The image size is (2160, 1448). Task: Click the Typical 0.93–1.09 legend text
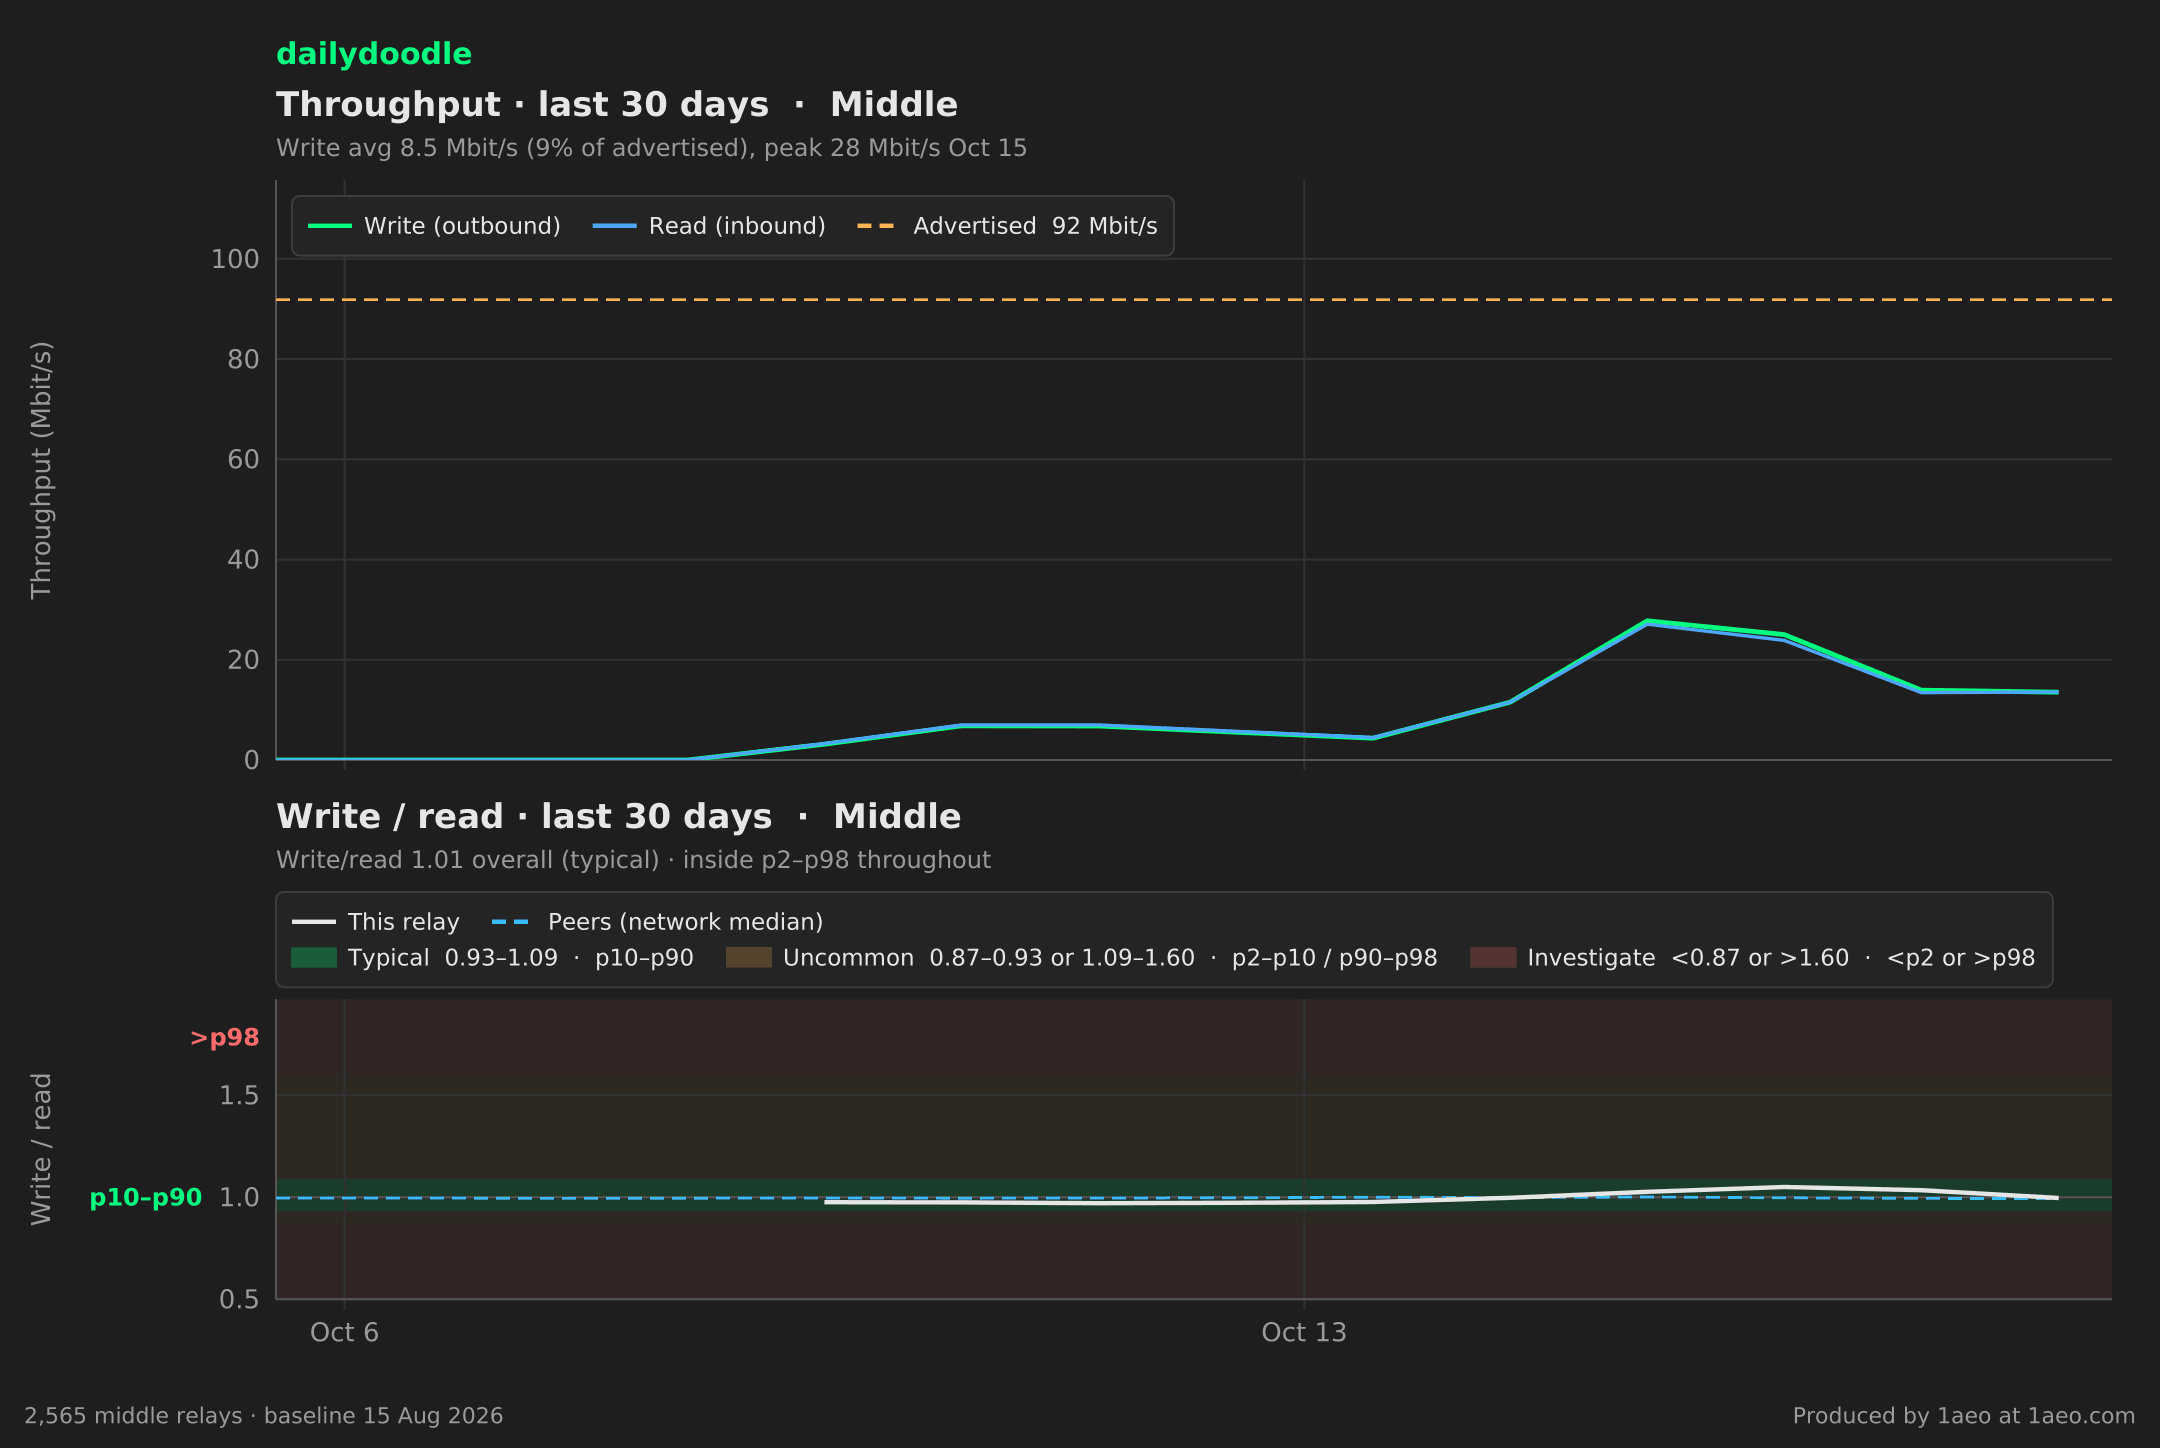tap(521, 958)
